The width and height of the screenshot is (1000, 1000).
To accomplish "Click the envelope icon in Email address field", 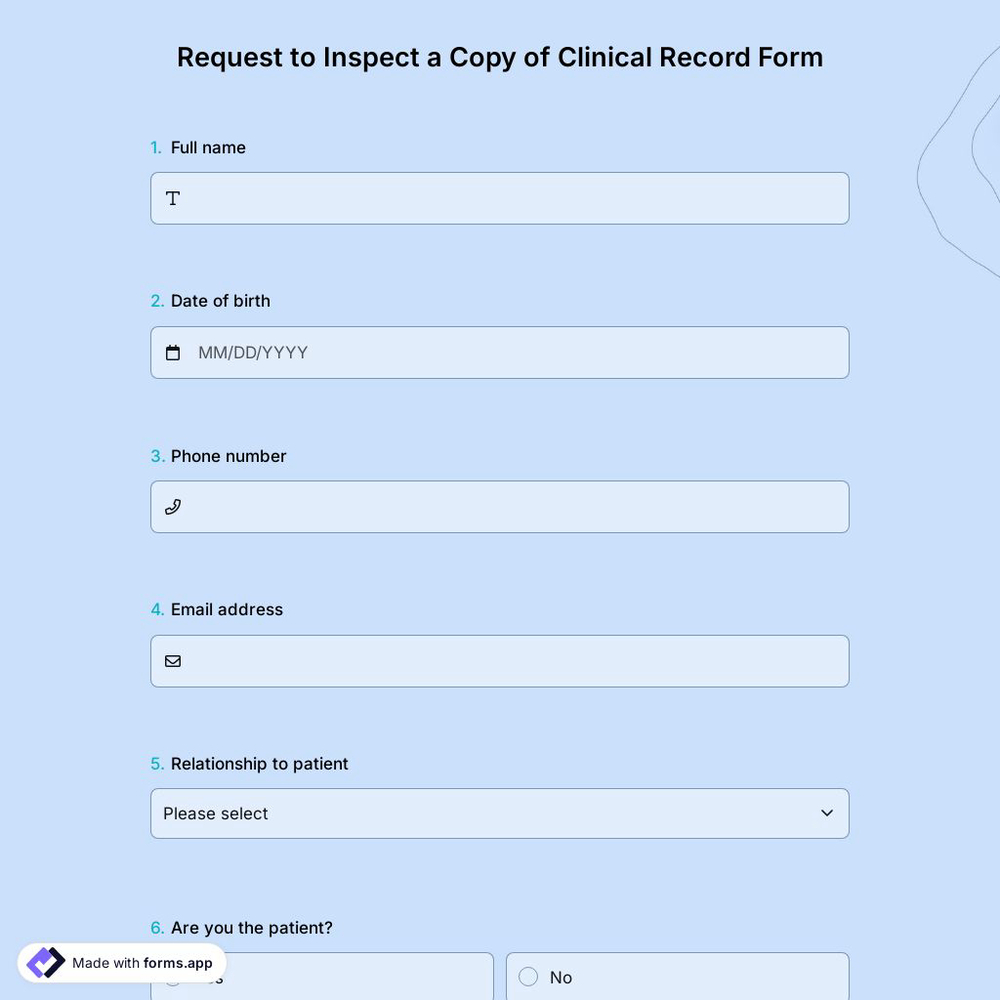I will (172, 660).
